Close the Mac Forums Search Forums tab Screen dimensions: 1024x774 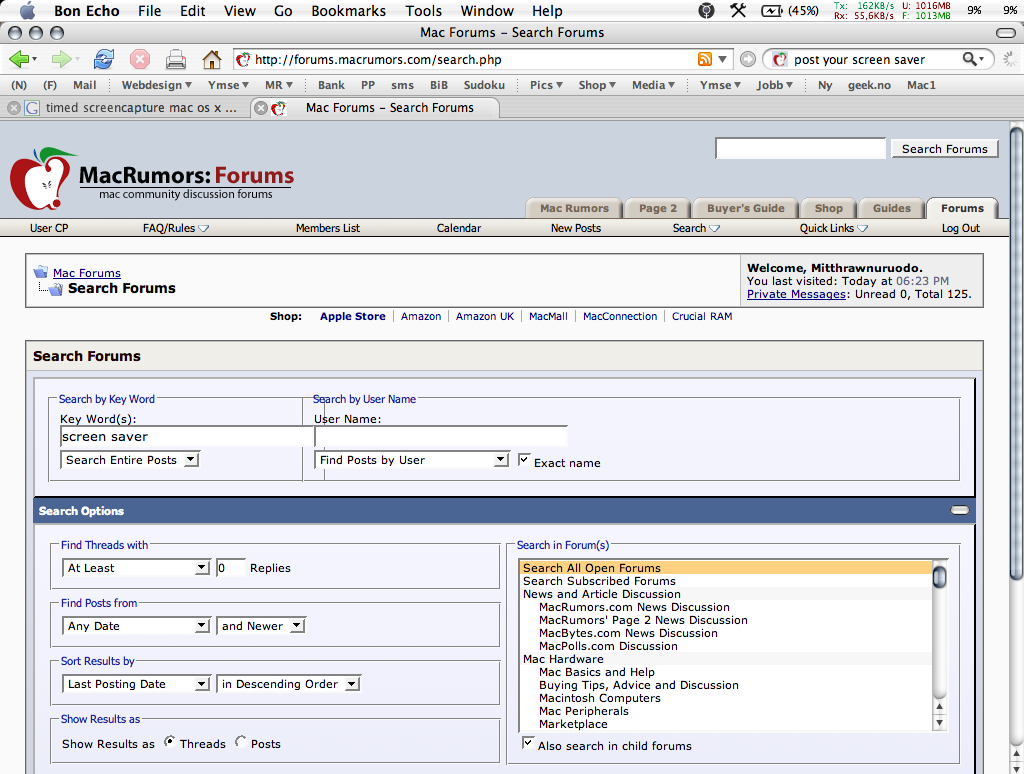tap(261, 108)
